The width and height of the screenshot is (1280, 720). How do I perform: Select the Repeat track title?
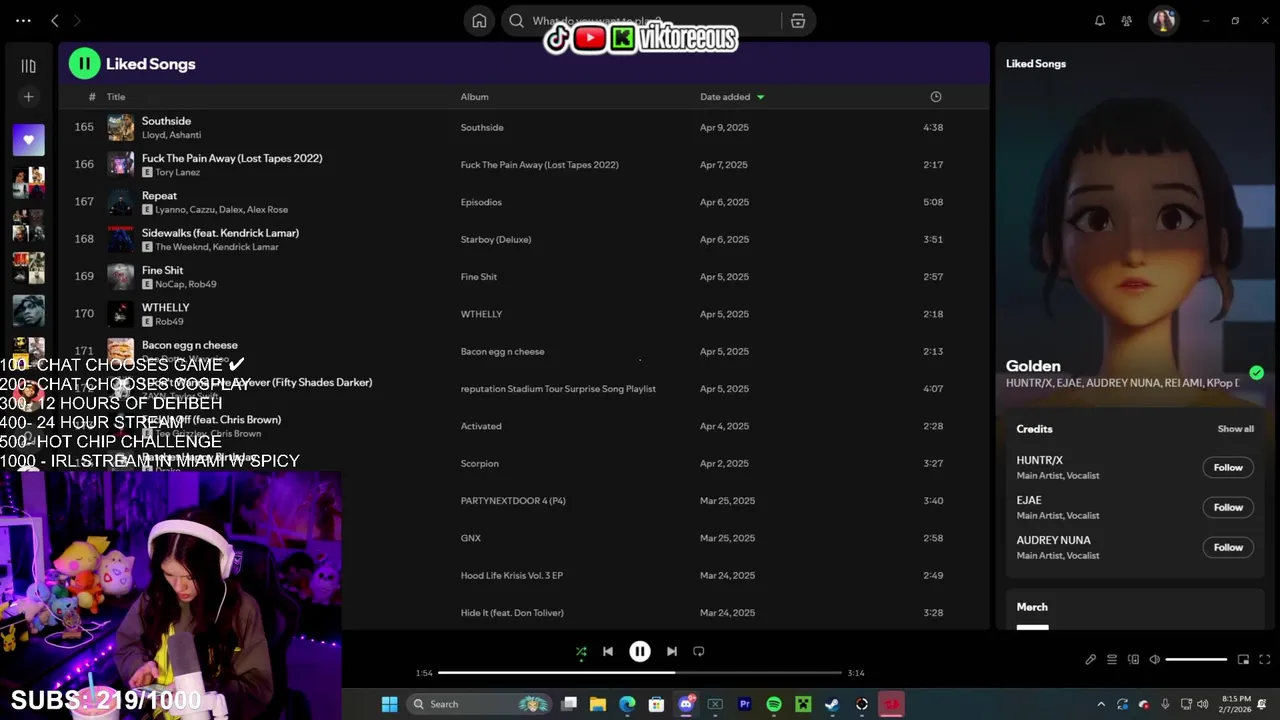point(159,196)
